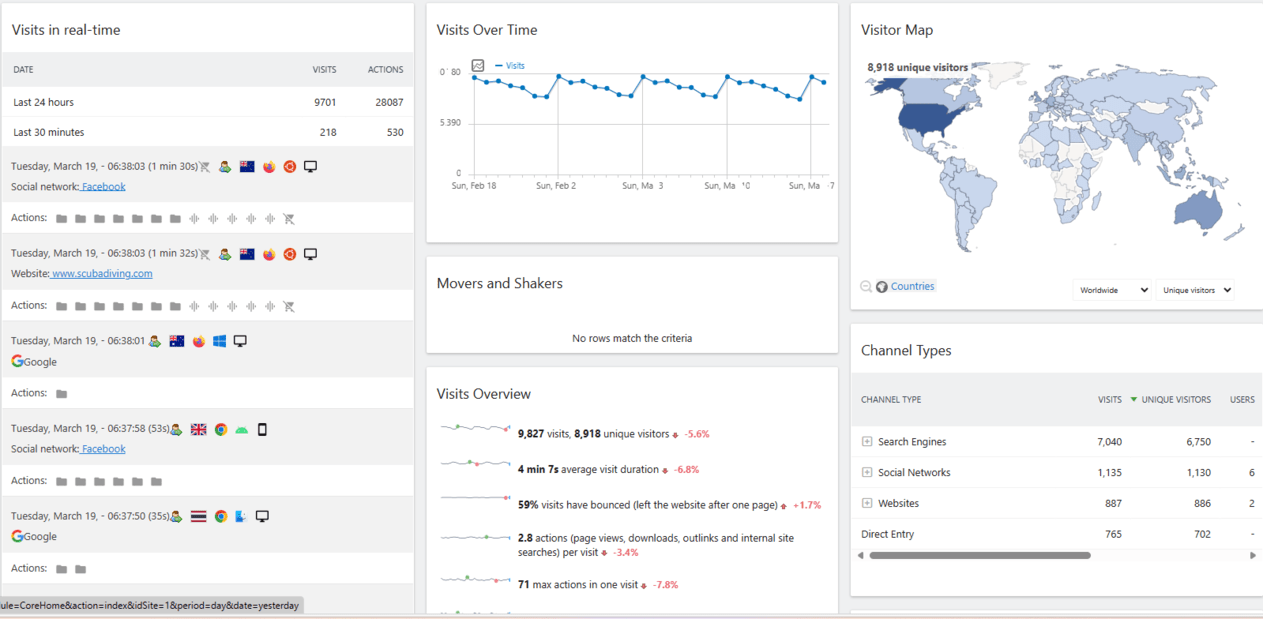This screenshot has width=1263, height=619.
Task: Click the Channel Types horizontal scrollbar right arrow
Action: [x=1253, y=555]
